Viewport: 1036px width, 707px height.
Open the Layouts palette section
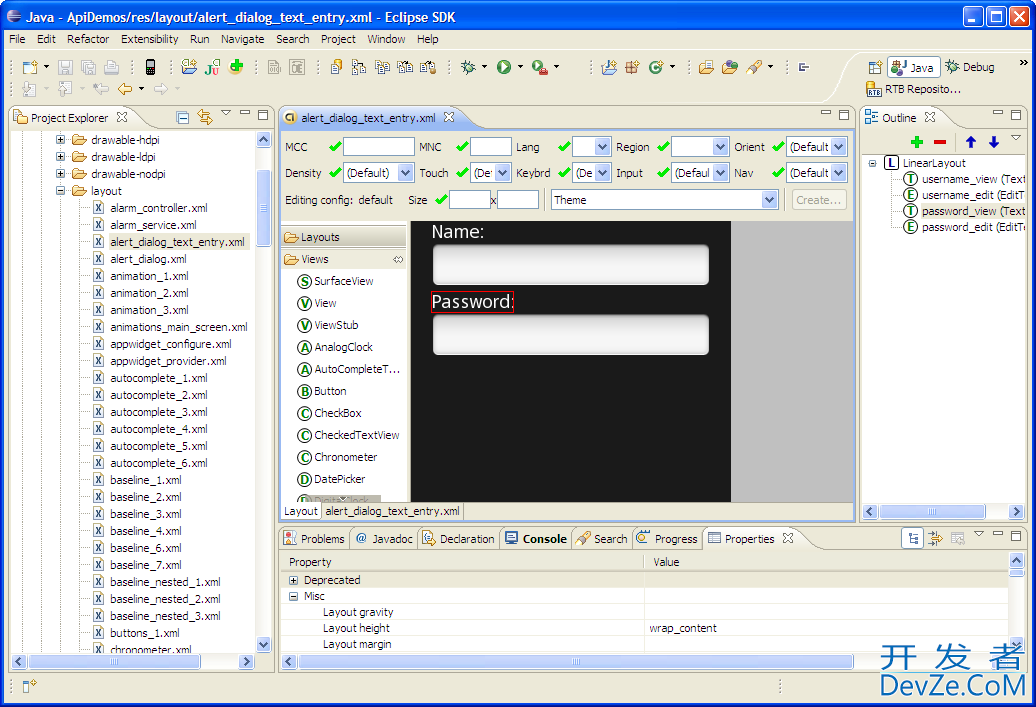(x=344, y=237)
